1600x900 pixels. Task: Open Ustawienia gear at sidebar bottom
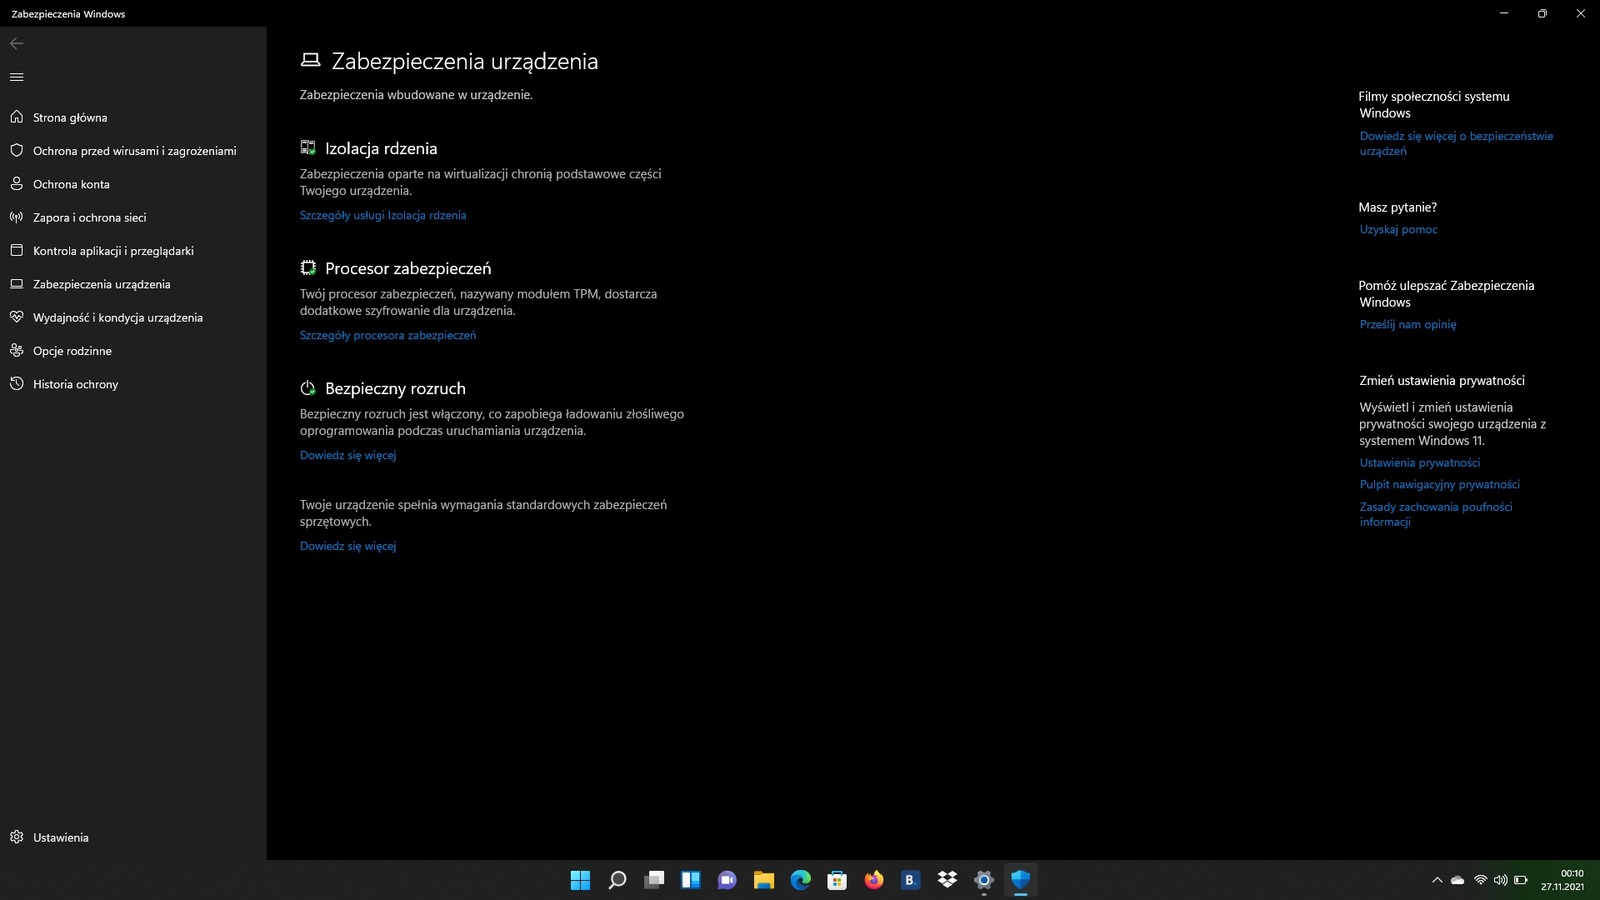click(15, 837)
